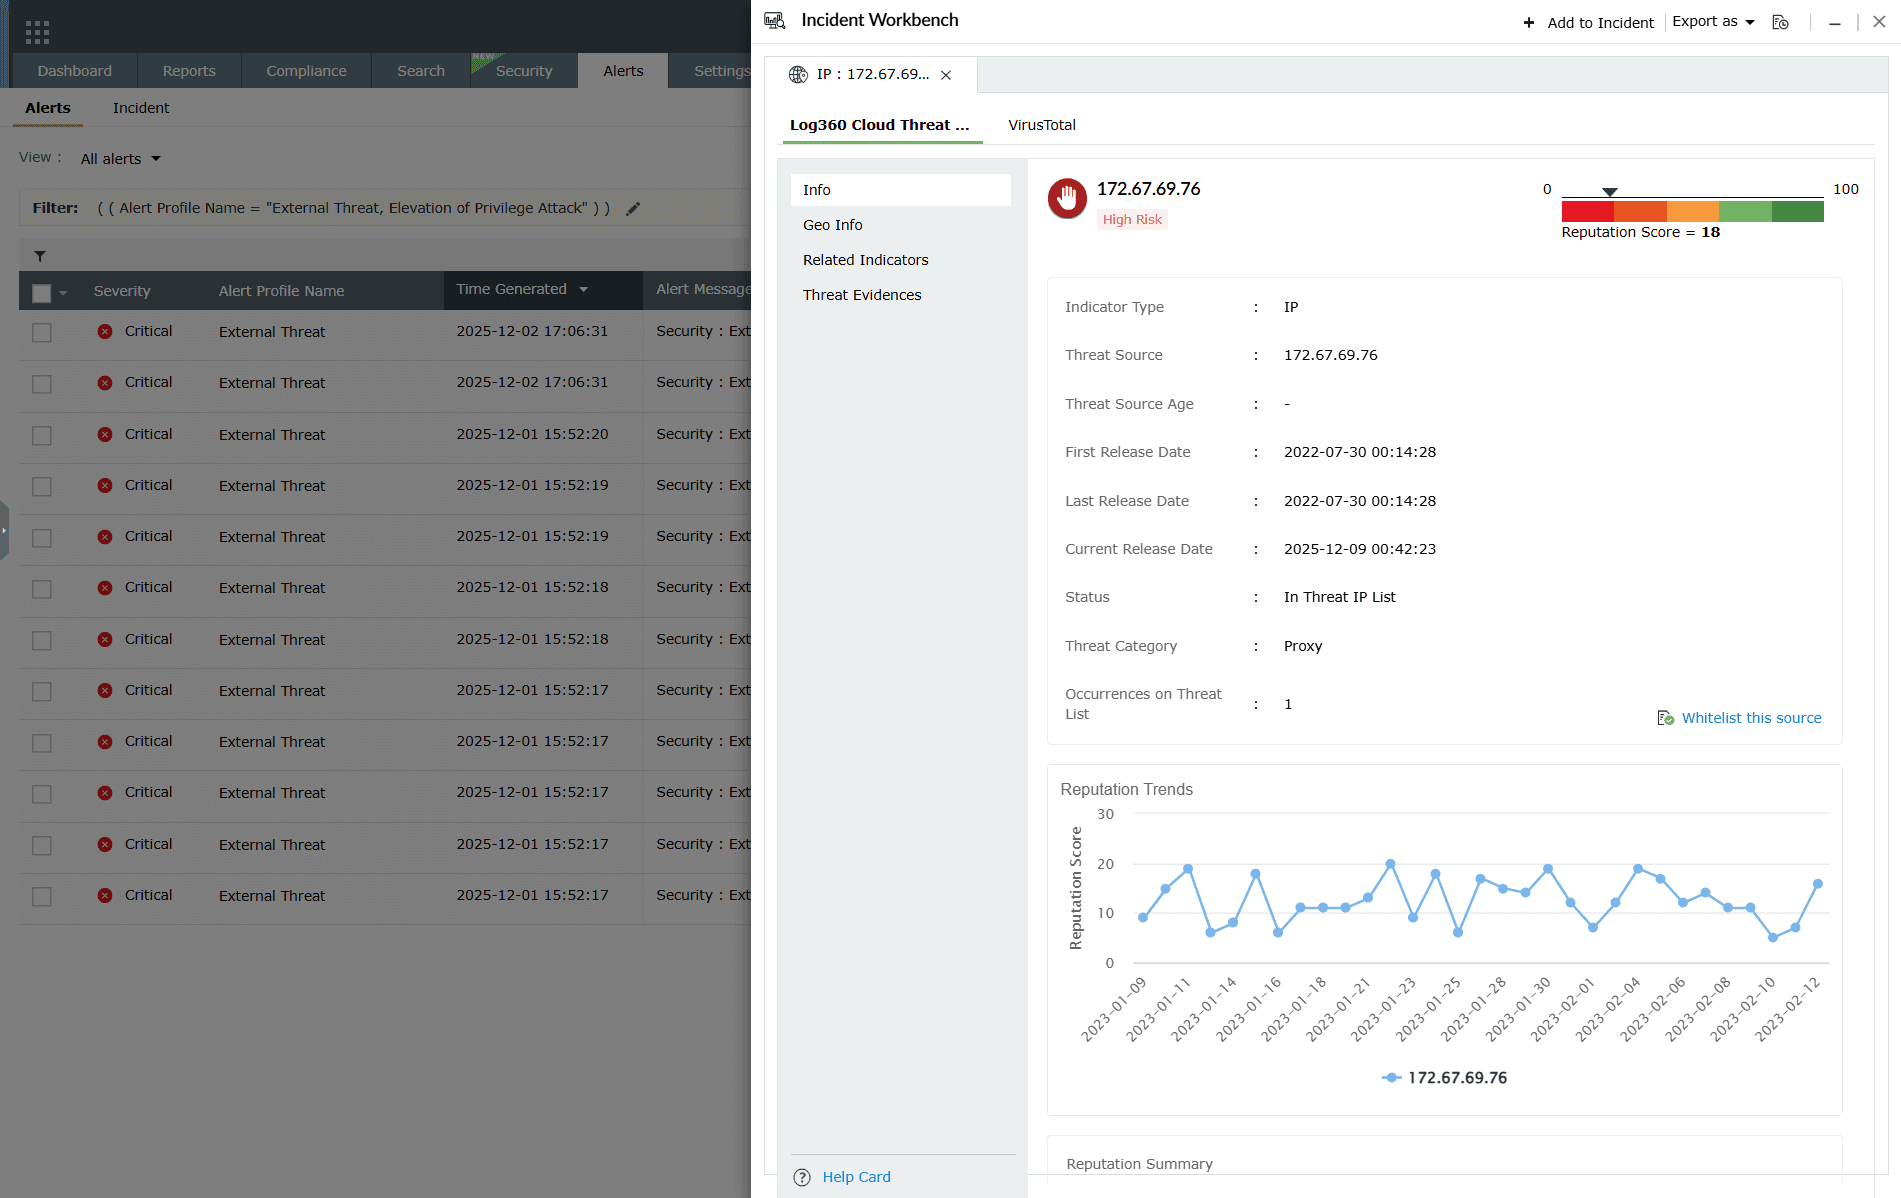The height and width of the screenshot is (1198, 1901).
Task: Sort by the Time Generated column arrow
Action: (583, 289)
